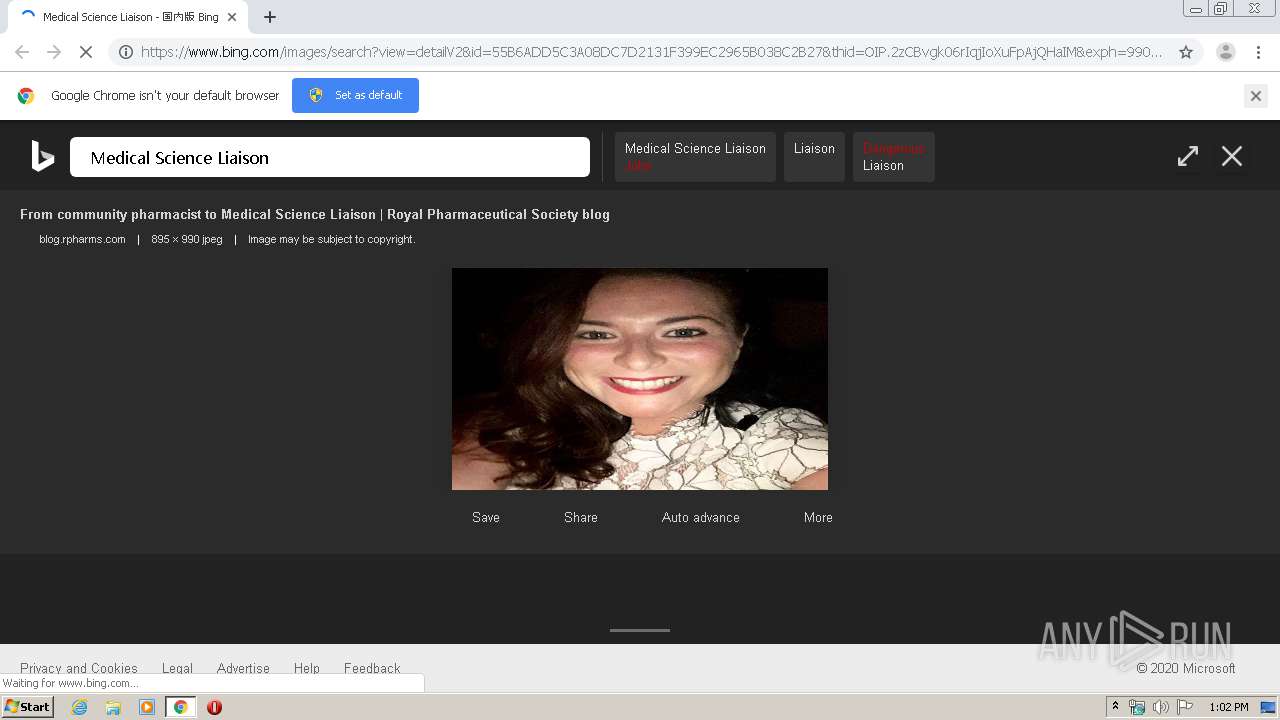Image resolution: width=1280 pixels, height=720 pixels.
Task: Visit blog.rpharms.com source link
Action: click(x=82, y=239)
